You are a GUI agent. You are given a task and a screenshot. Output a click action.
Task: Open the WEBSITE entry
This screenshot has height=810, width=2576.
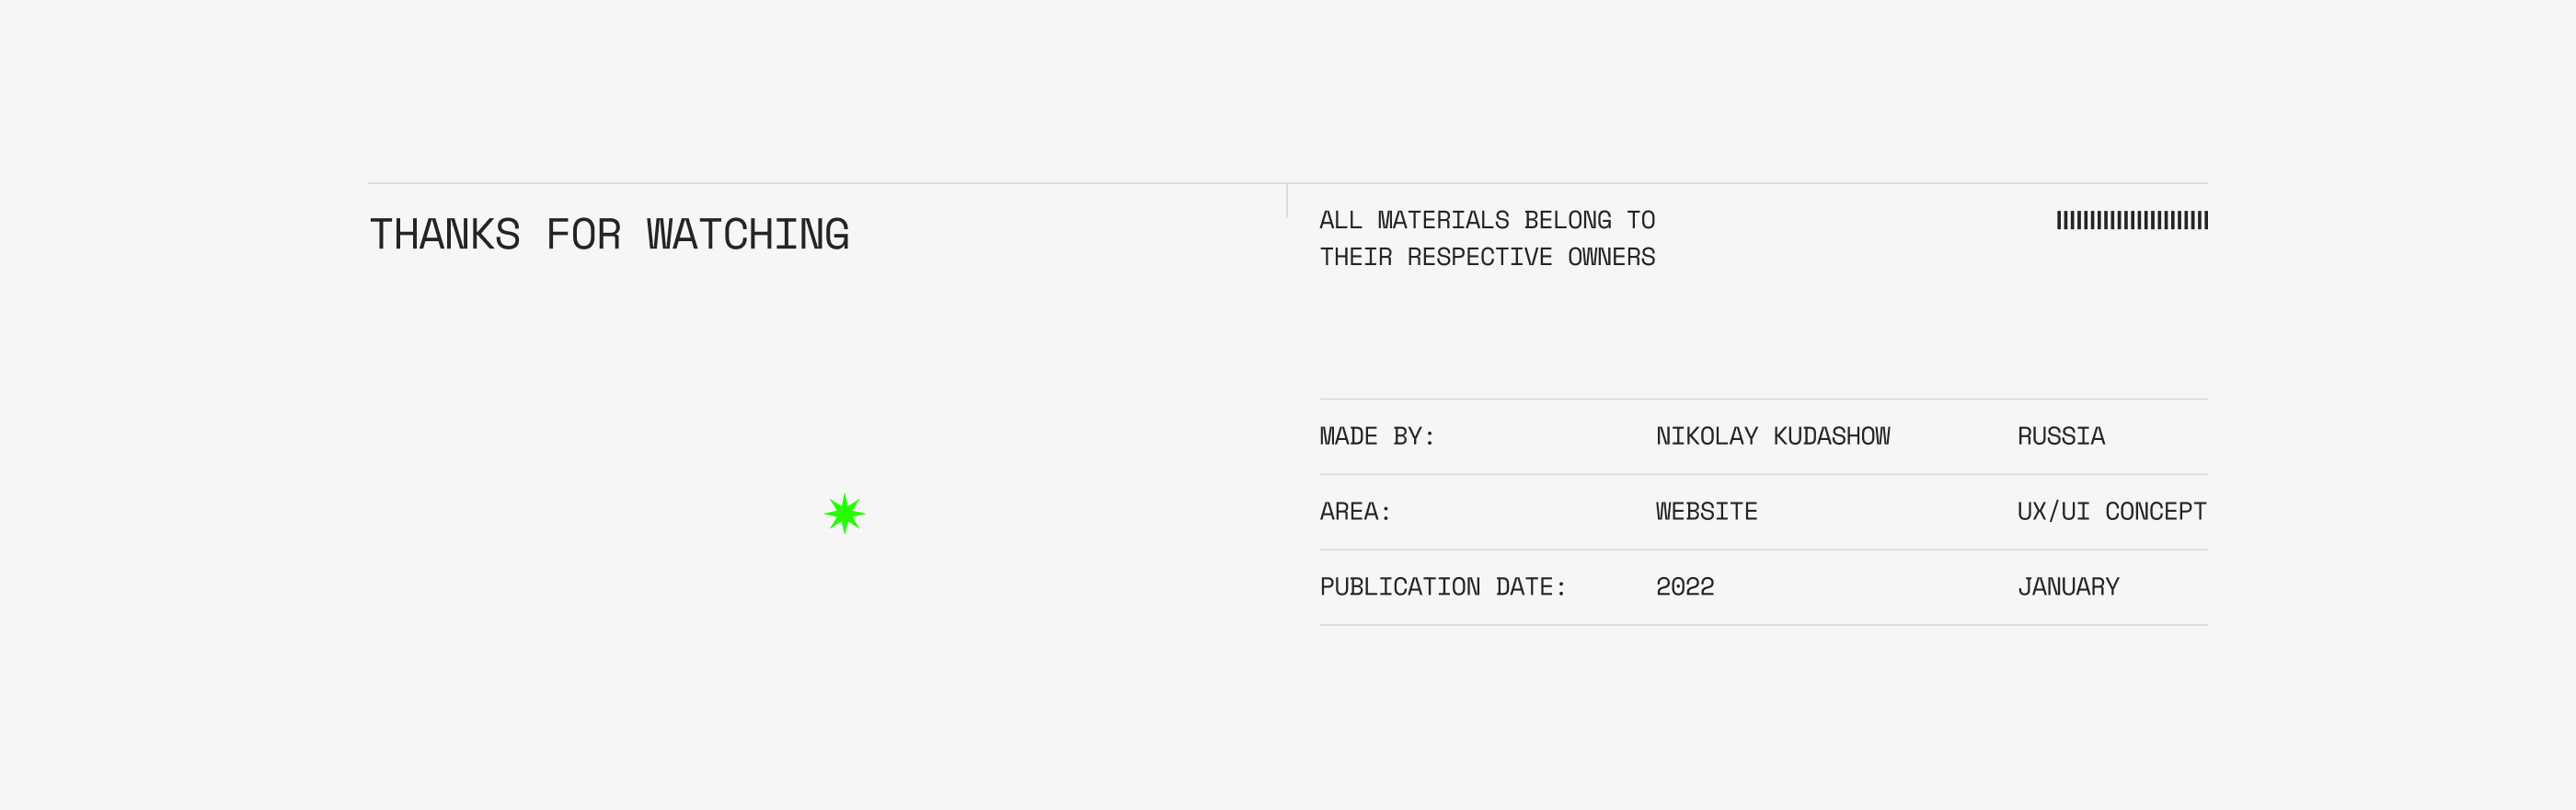coord(1706,511)
